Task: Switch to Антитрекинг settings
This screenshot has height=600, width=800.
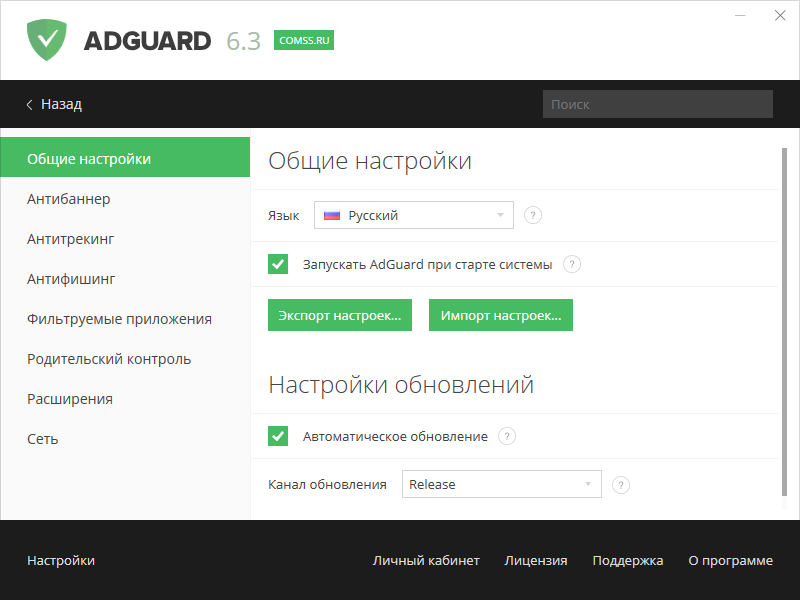Action: (125, 239)
